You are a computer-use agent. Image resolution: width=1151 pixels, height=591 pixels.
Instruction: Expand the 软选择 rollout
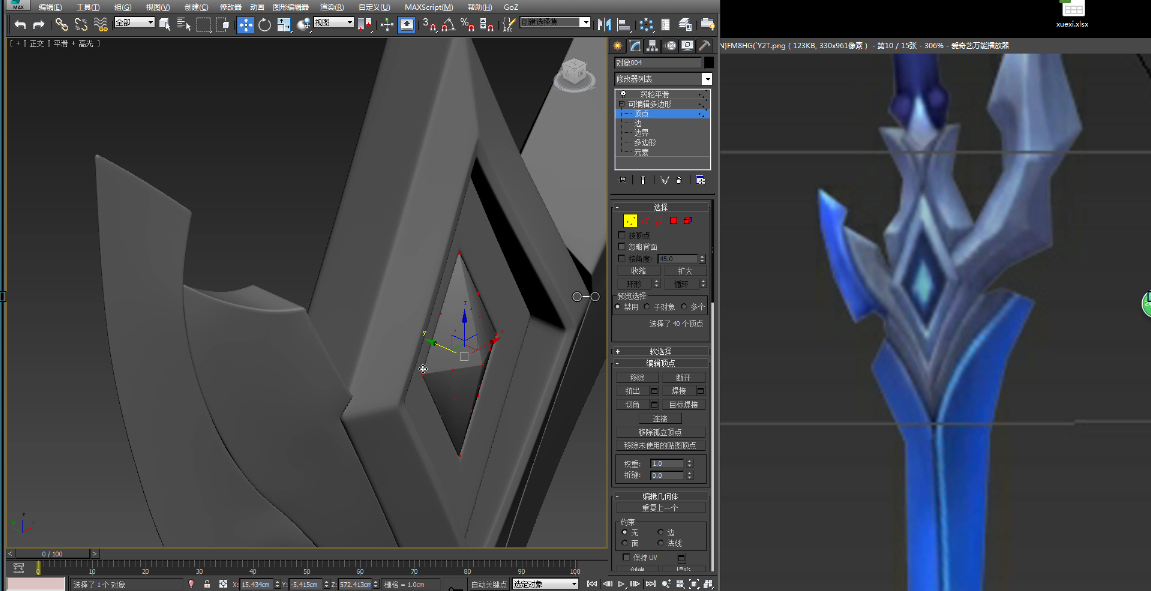click(661, 352)
